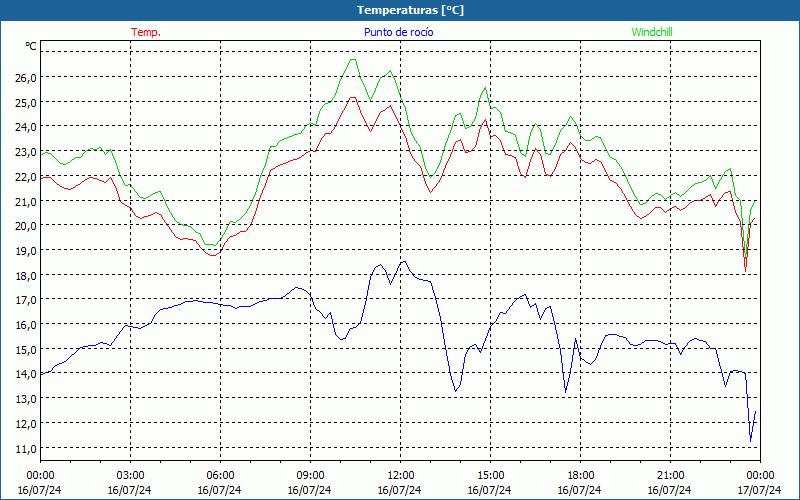Click the 15:00 time axis label
Image resolution: width=800 pixels, height=500 pixels.
[x=490, y=476]
